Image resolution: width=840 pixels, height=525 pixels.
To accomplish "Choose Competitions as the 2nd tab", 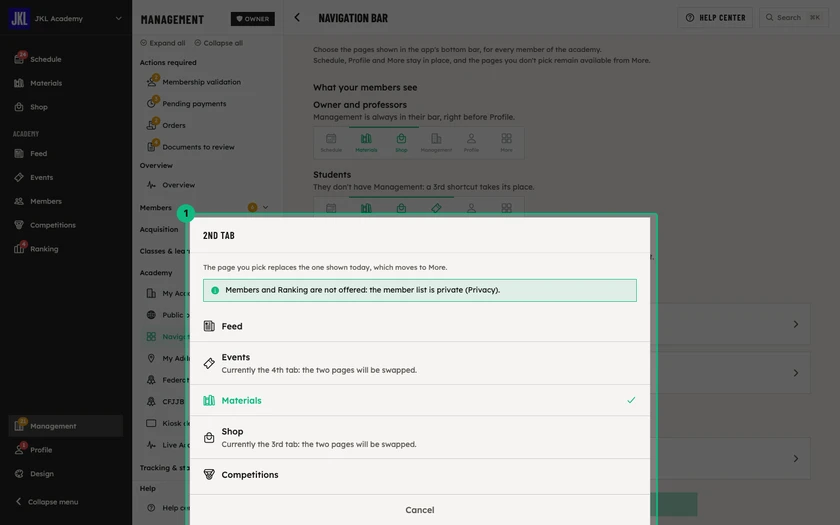I will (419, 475).
